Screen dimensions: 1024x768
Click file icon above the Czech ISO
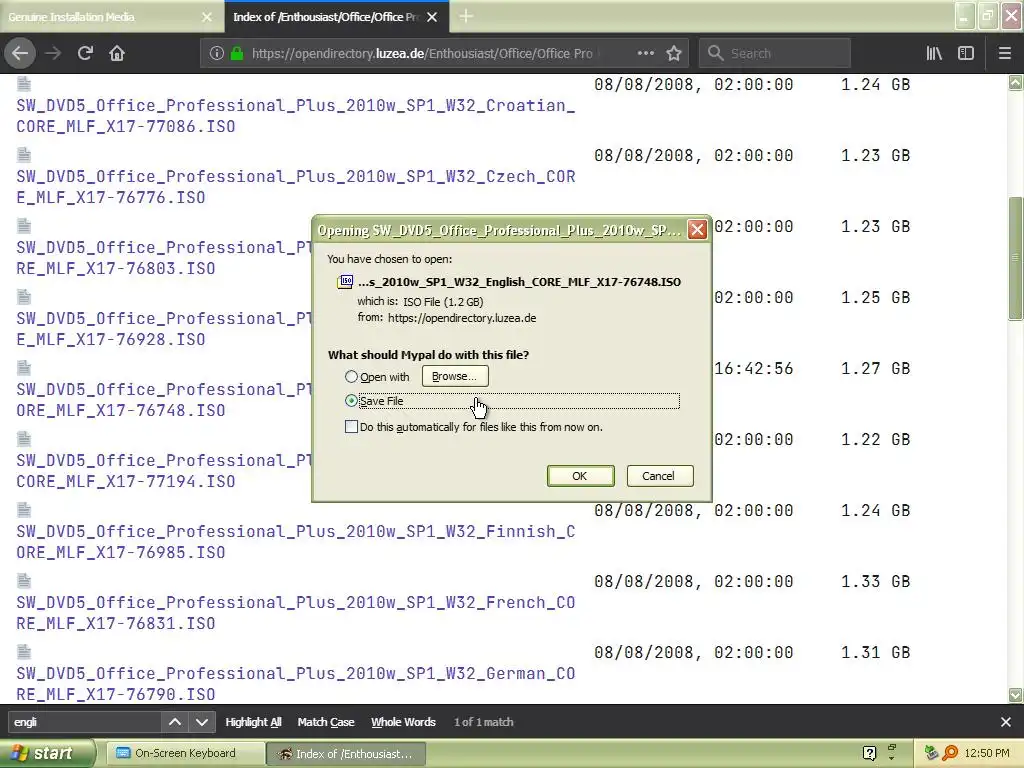24,155
